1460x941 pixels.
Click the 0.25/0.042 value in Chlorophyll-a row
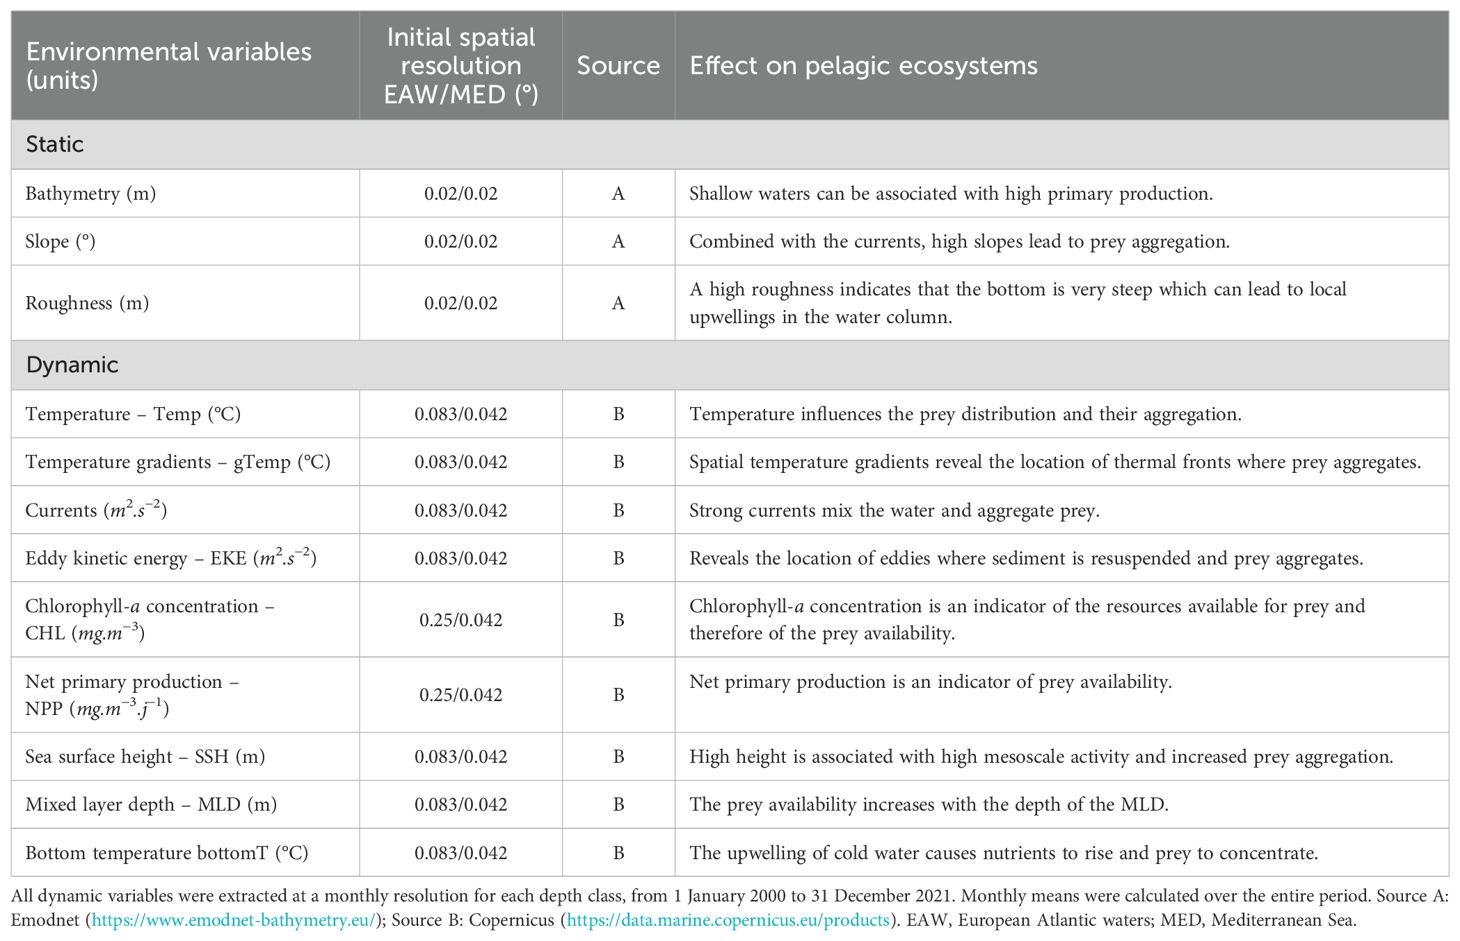click(x=461, y=620)
